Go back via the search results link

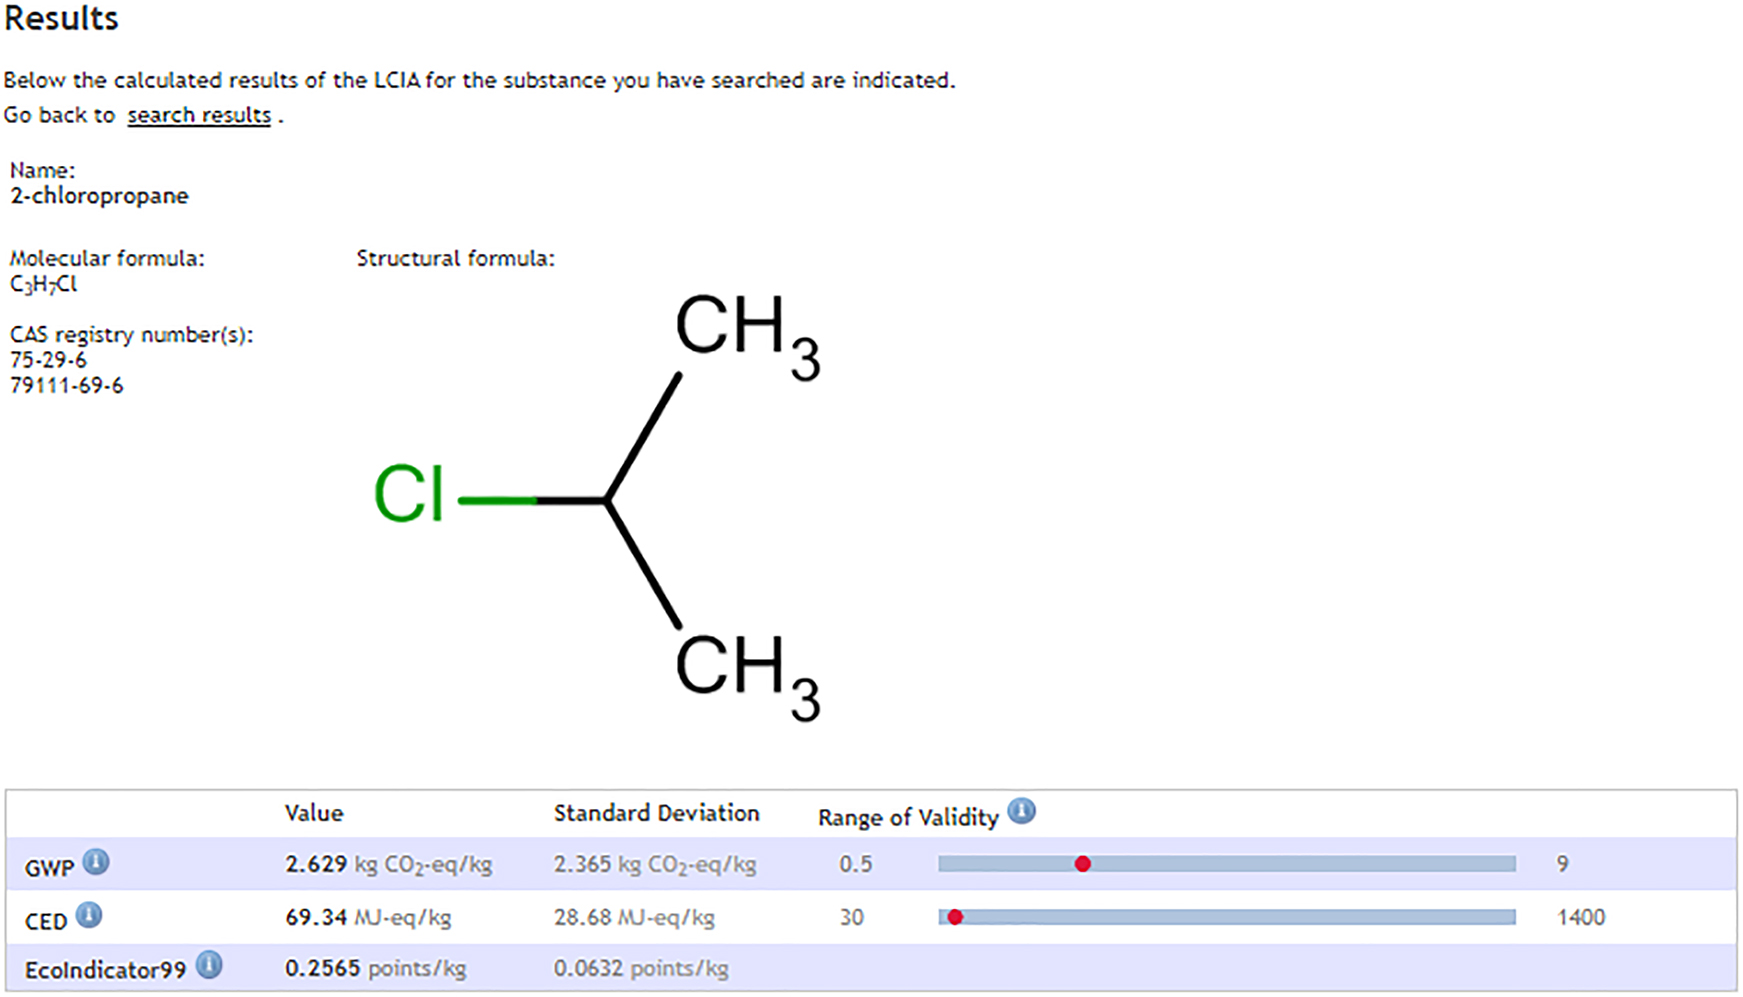point(197,114)
